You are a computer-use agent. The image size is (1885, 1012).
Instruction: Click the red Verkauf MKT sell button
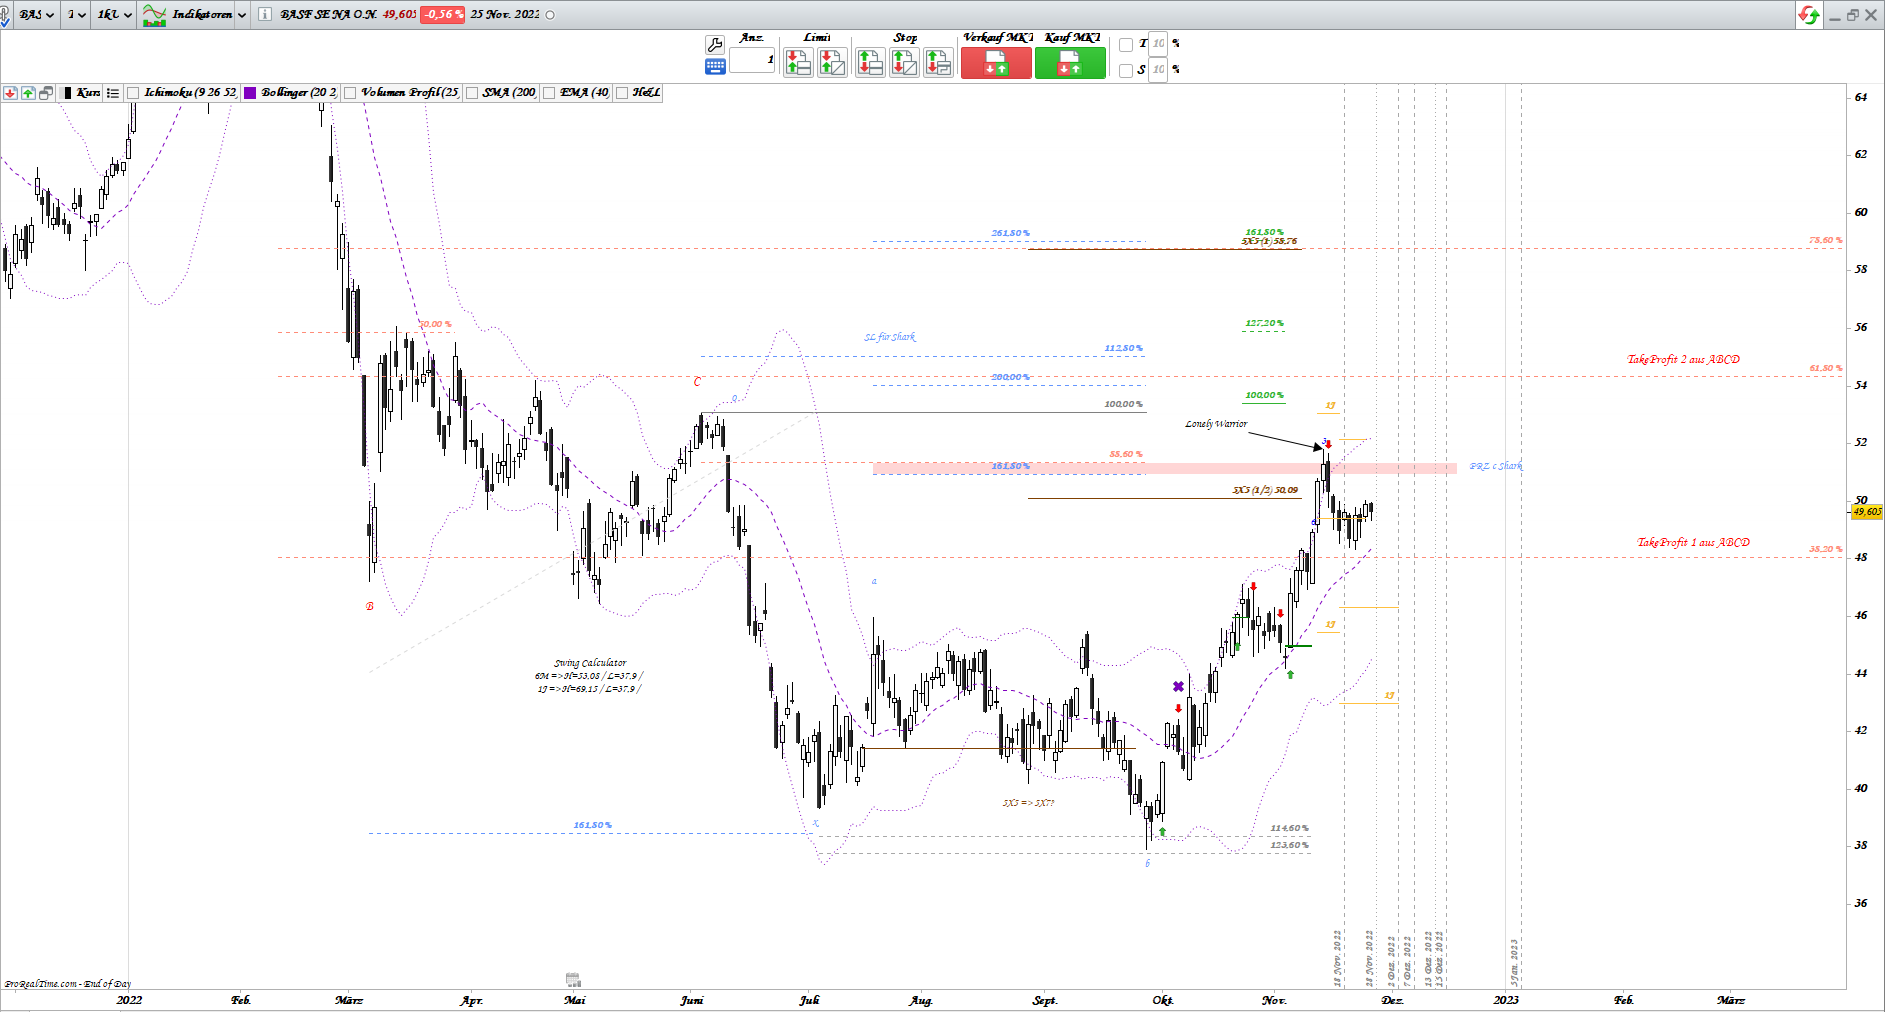996,63
